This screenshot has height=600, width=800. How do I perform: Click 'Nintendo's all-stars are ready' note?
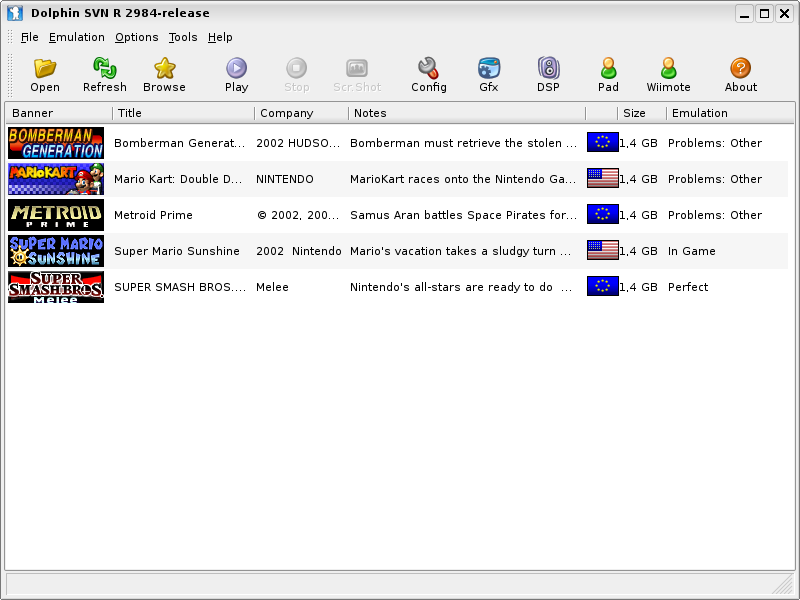click(461, 287)
